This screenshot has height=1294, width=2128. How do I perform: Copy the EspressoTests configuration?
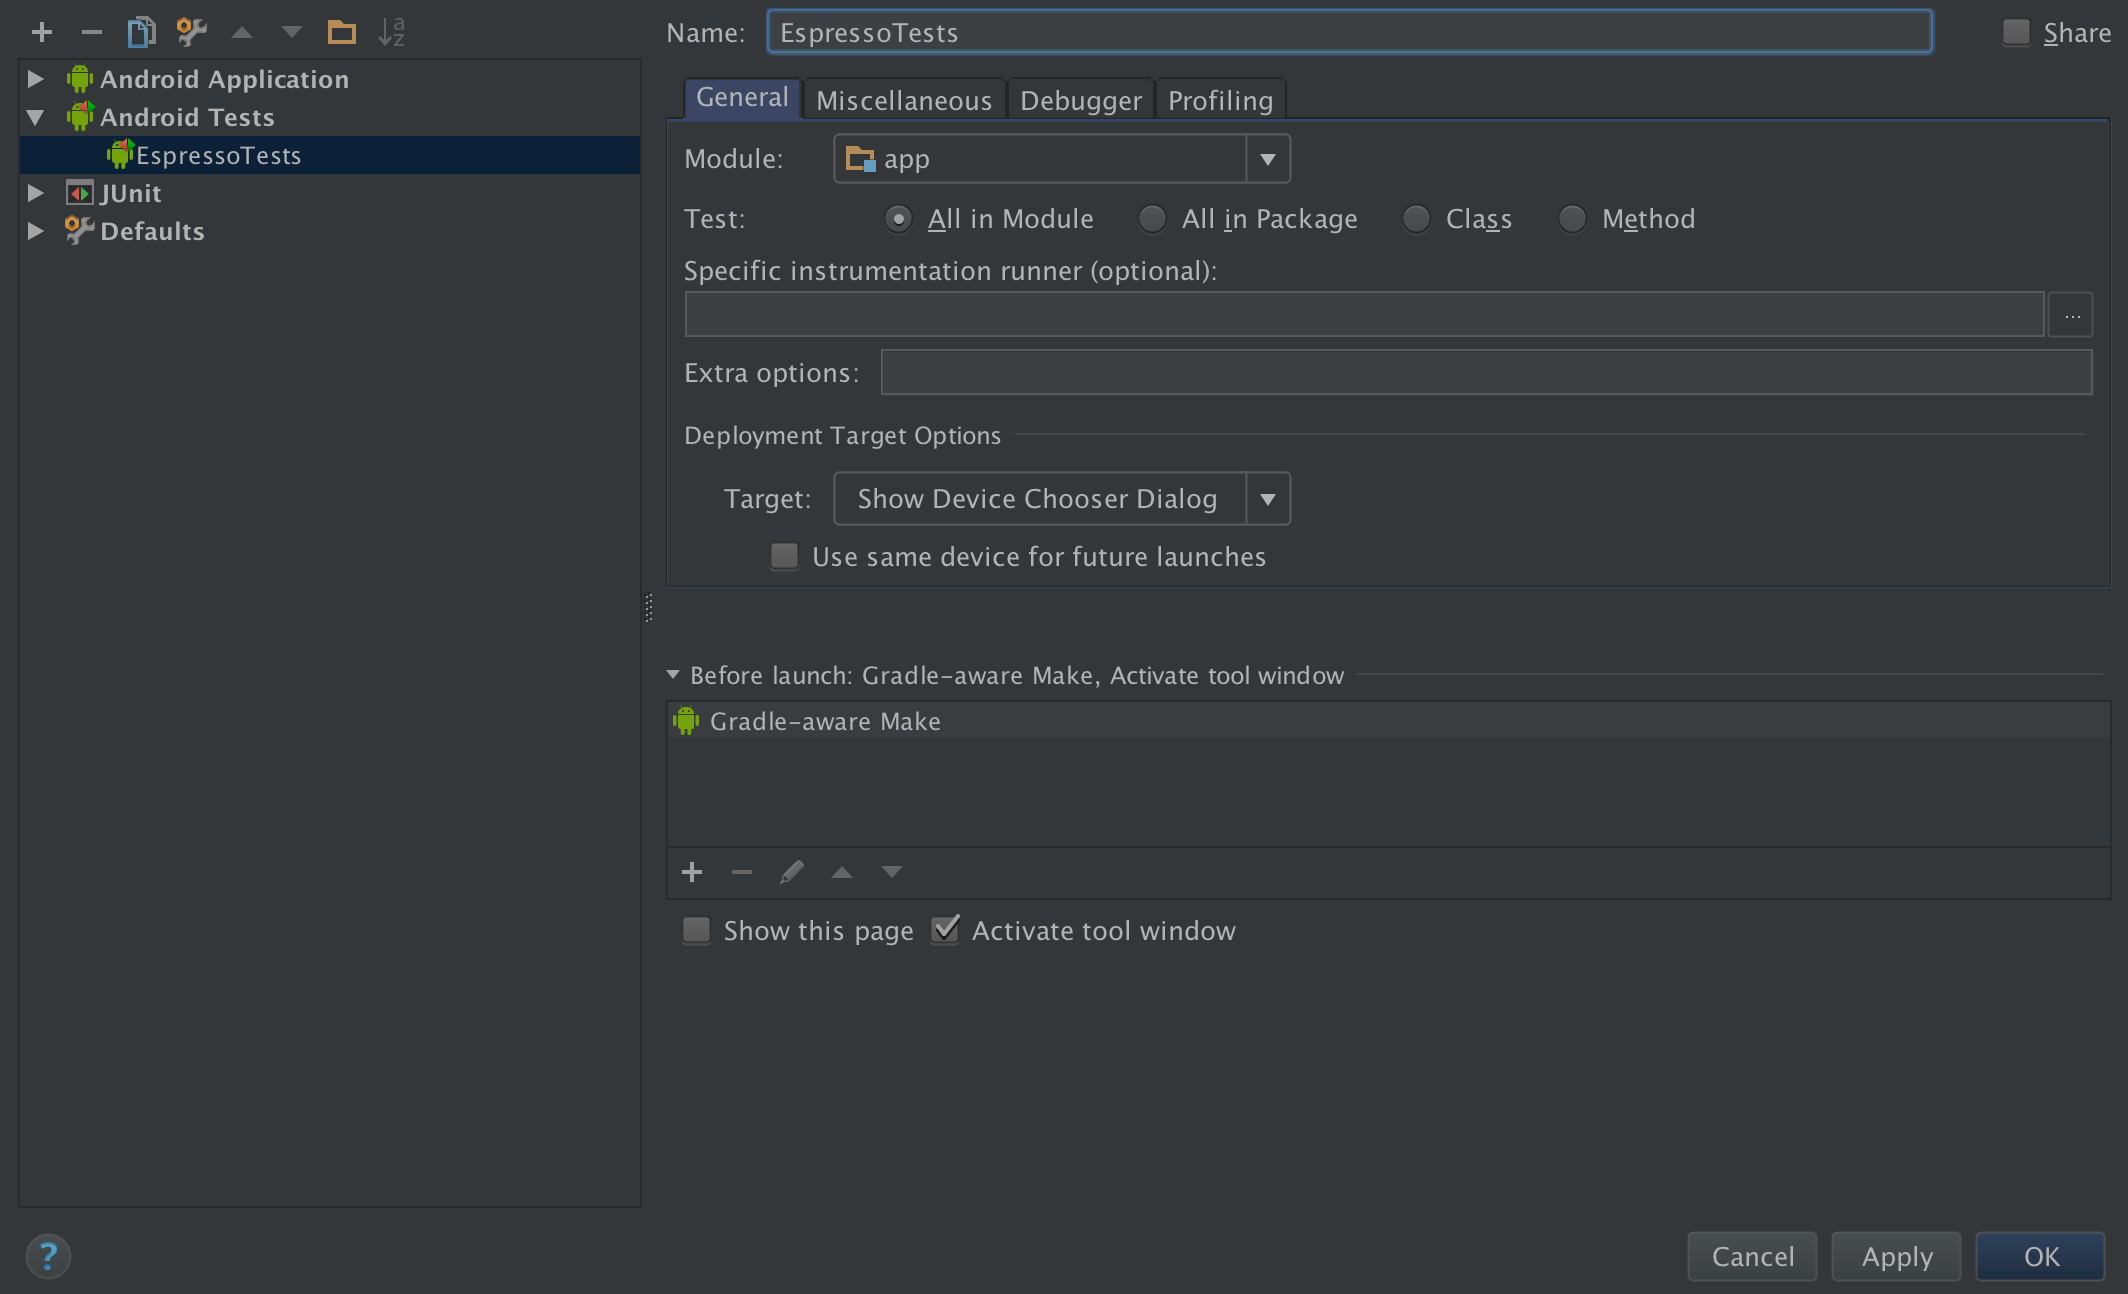[x=141, y=31]
